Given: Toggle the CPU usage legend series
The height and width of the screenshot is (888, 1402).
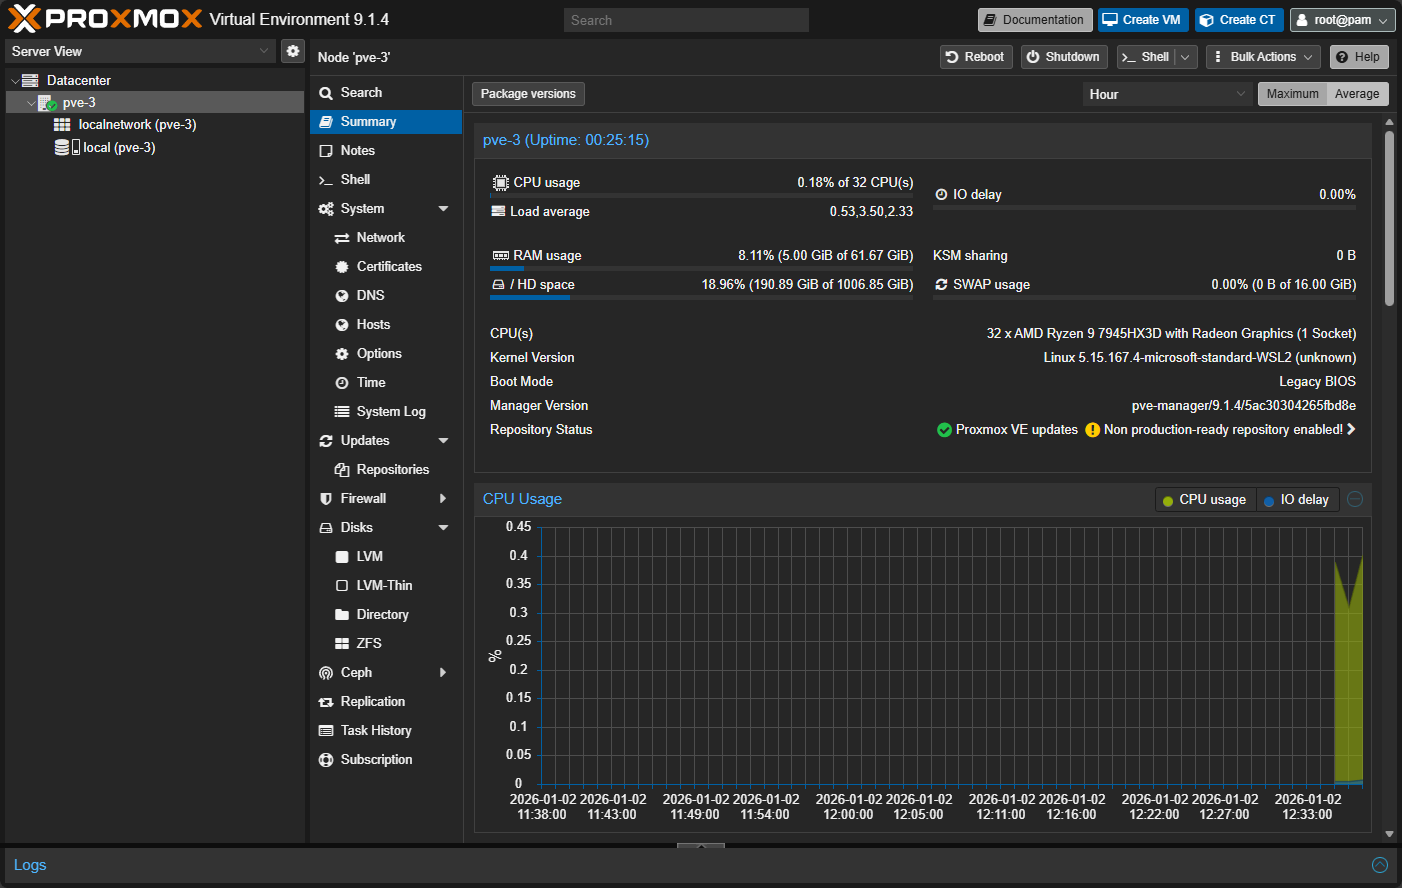Looking at the screenshot, I should [1204, 500].
